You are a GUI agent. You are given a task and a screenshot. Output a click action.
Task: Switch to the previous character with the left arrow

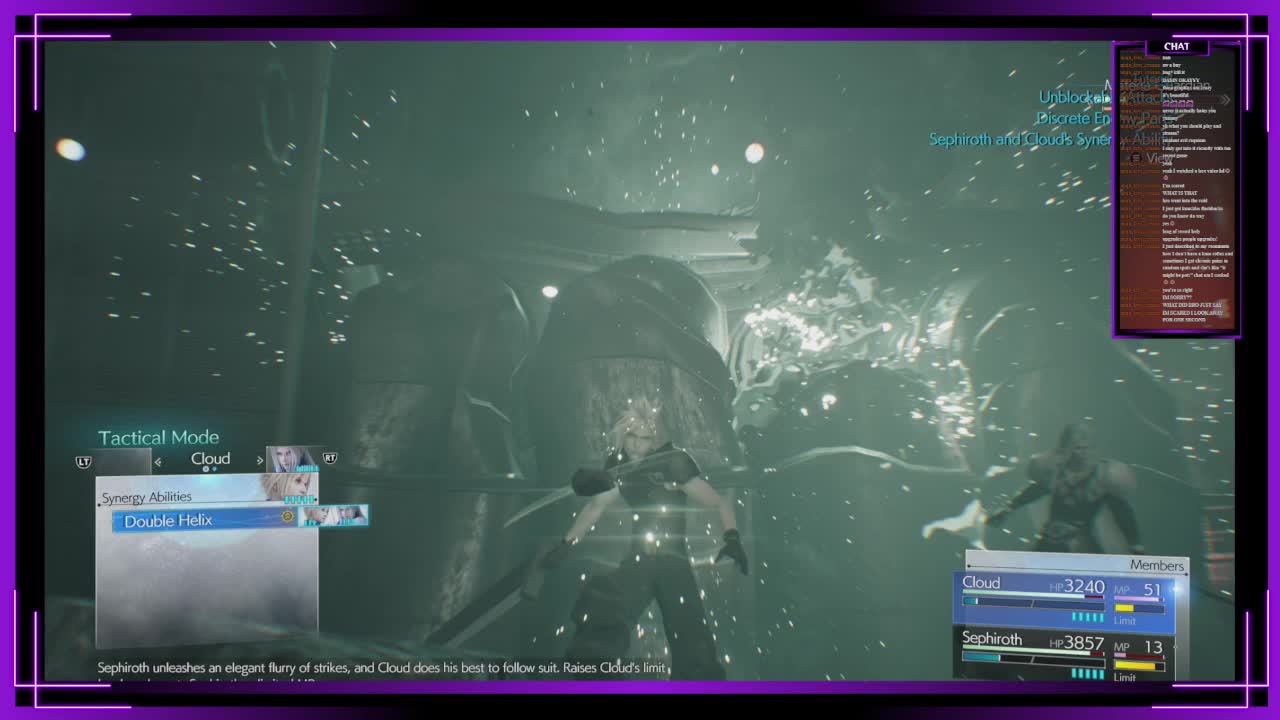[157, 461]
